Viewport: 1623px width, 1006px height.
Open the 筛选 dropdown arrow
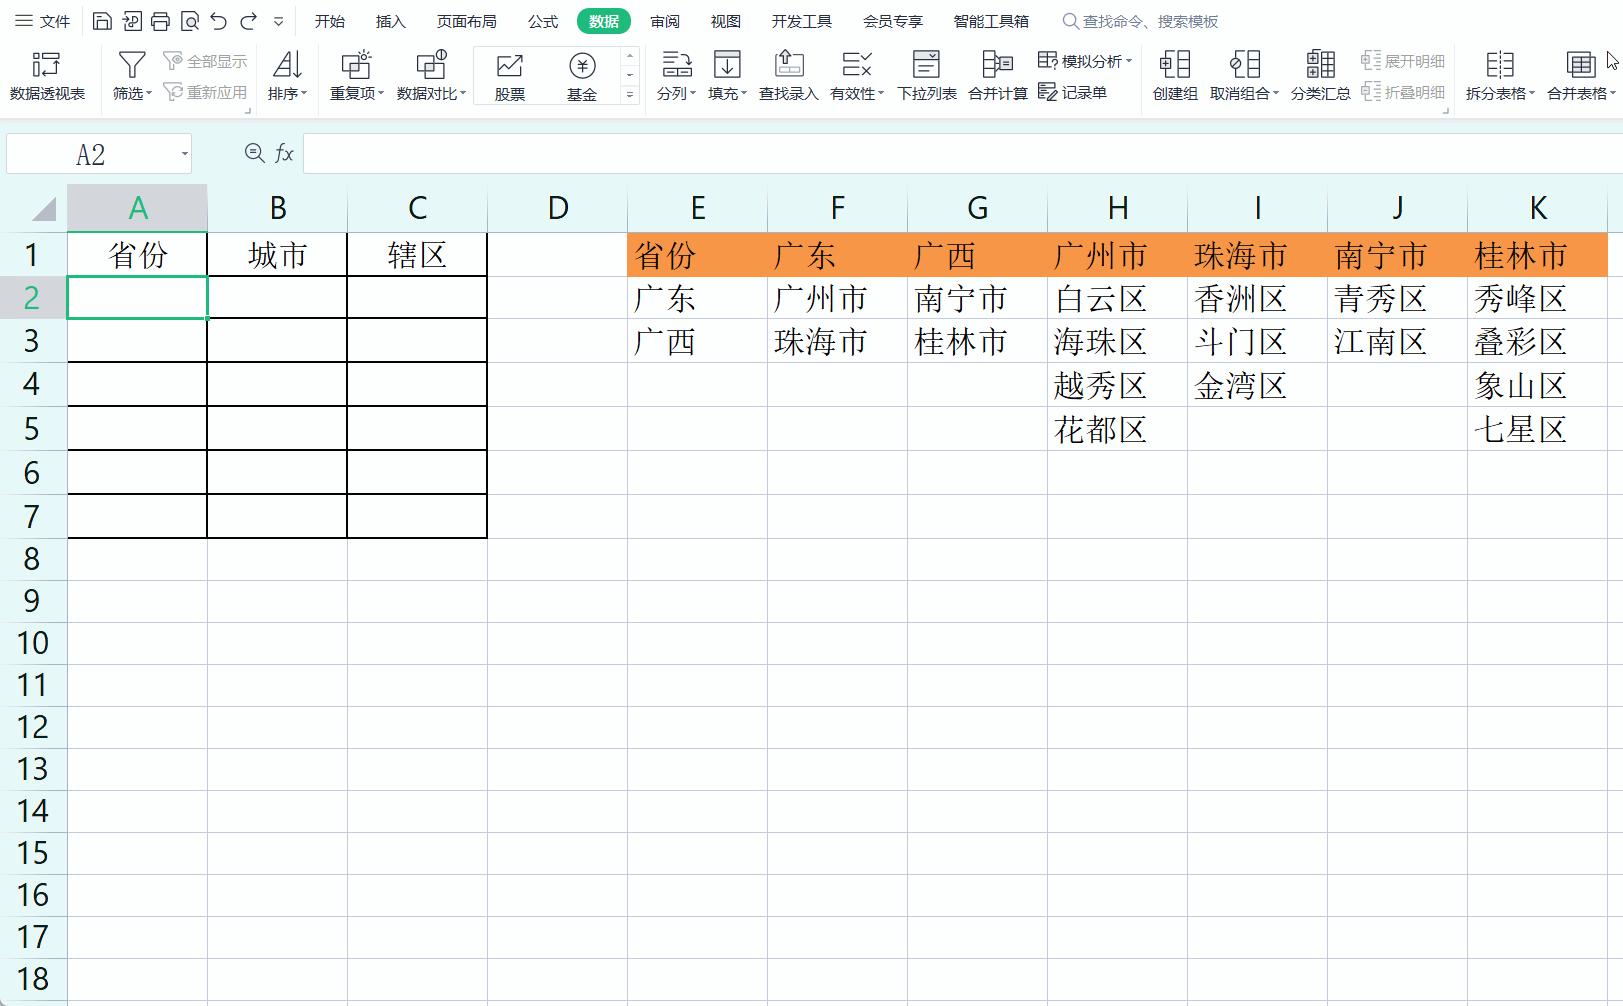149,94
